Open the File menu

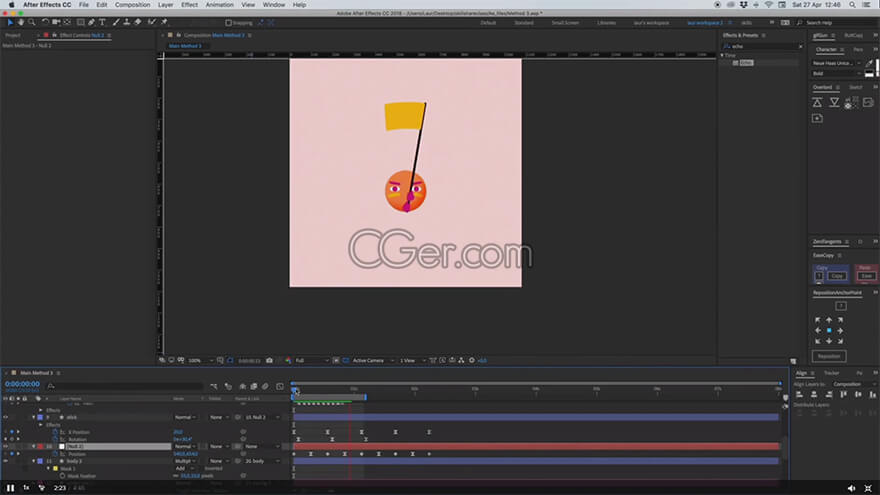(x=84, y=4)
